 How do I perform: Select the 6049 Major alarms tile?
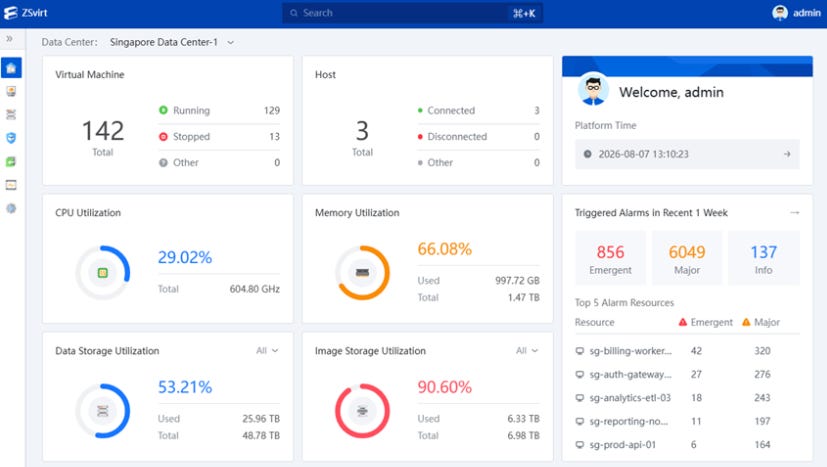(687, 259)
